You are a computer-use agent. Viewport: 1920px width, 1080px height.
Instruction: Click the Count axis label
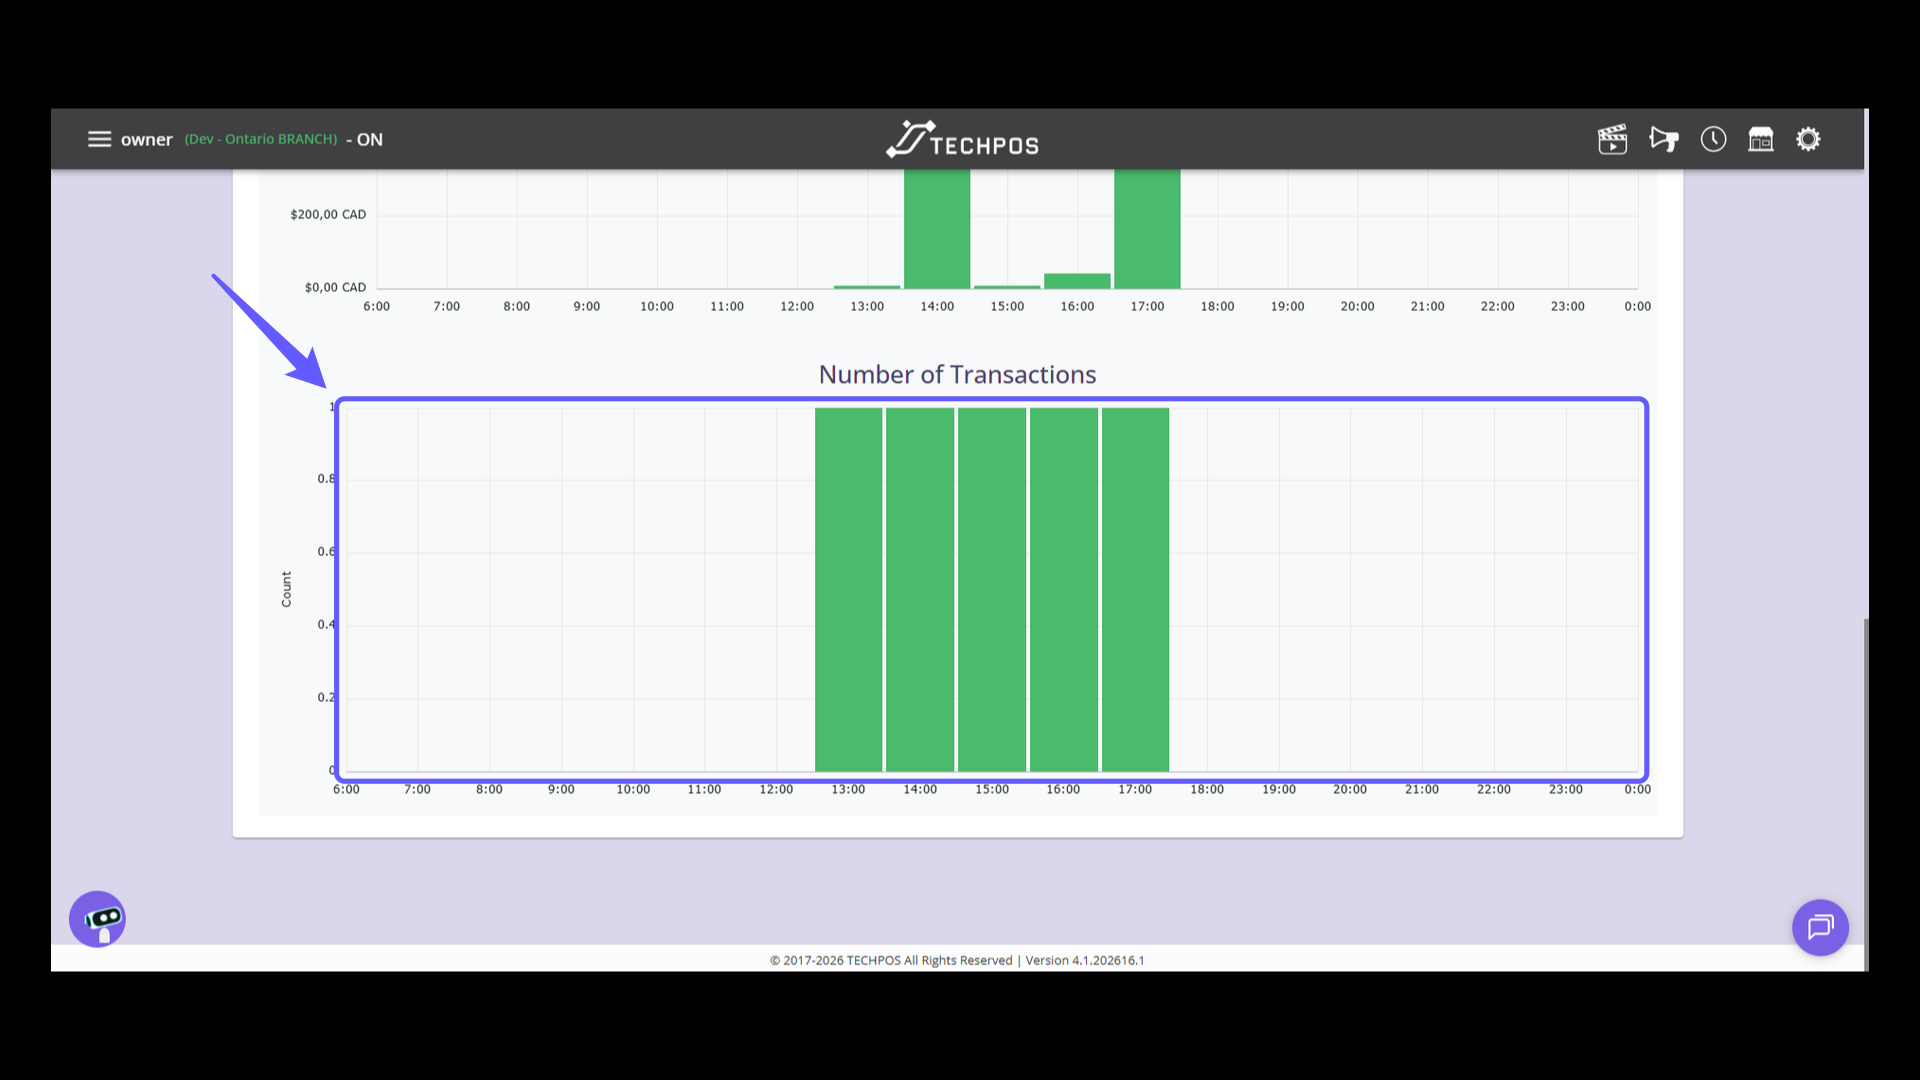pos(287,588)
